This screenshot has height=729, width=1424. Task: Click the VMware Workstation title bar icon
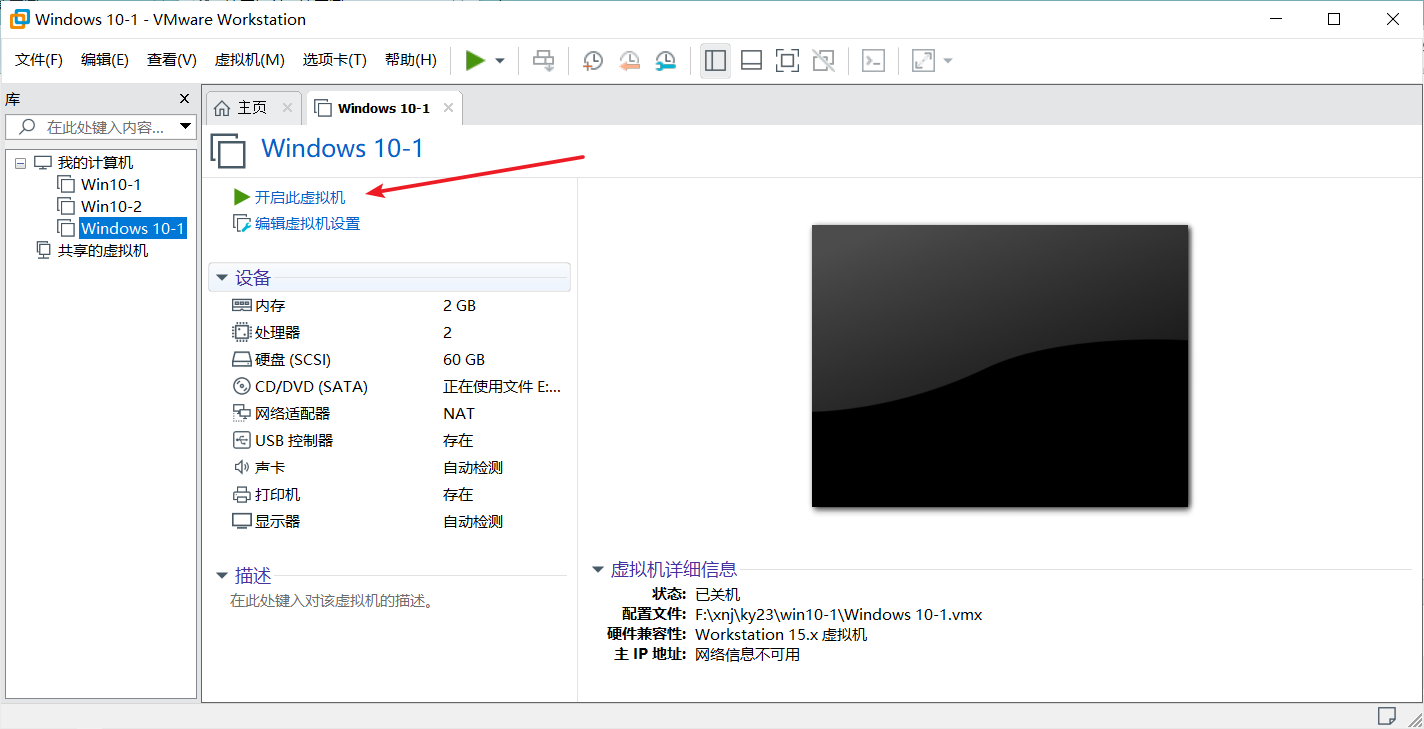click(19, 19)
